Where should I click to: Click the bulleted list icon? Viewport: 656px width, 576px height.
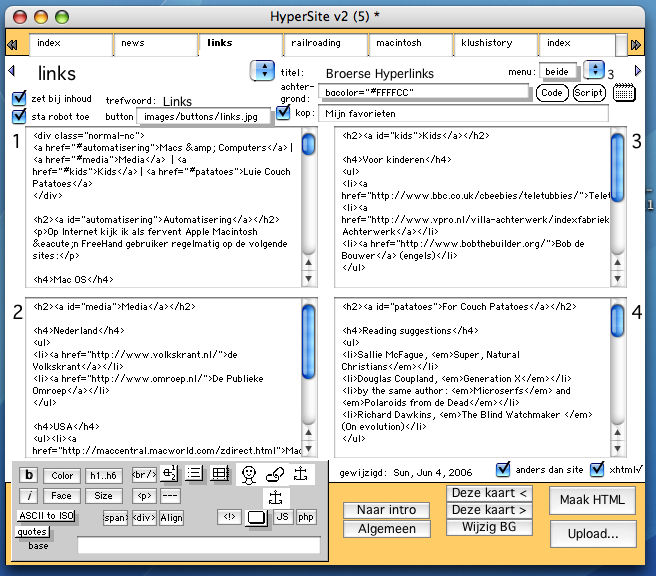[x=195, y=474]
